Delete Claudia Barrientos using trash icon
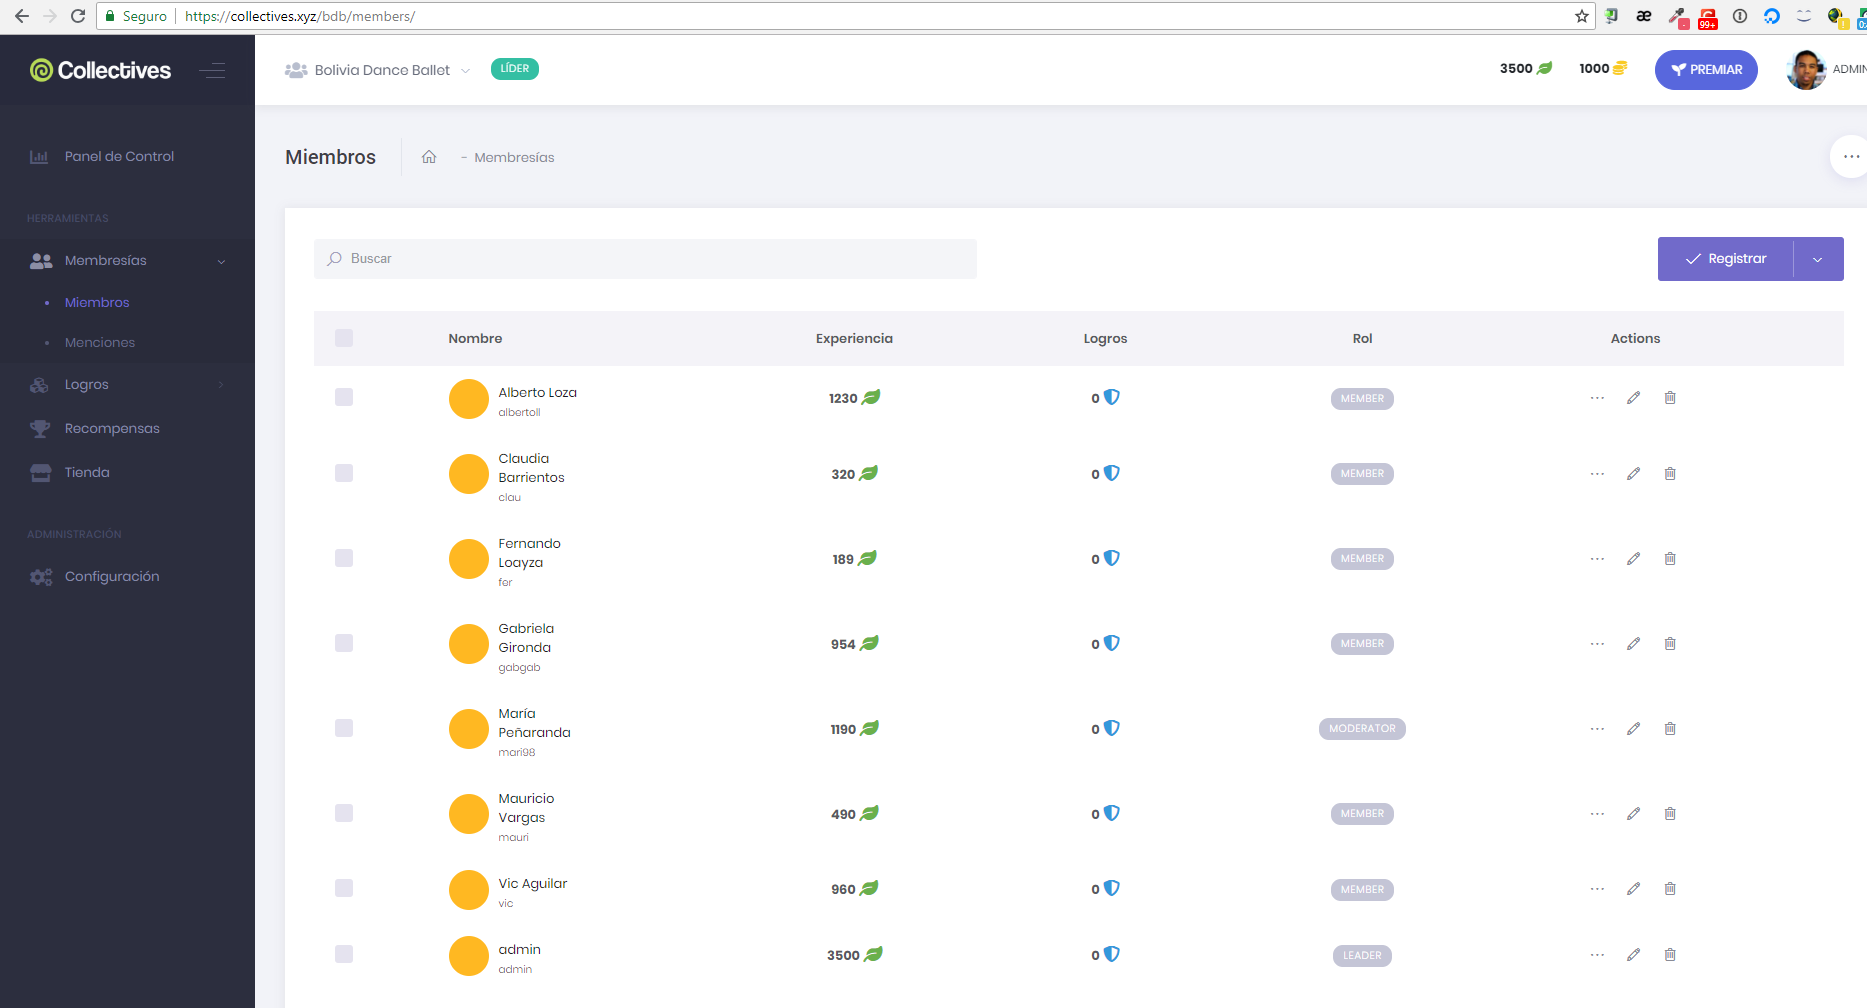1867x1008 pixels. coord(1670,474)
